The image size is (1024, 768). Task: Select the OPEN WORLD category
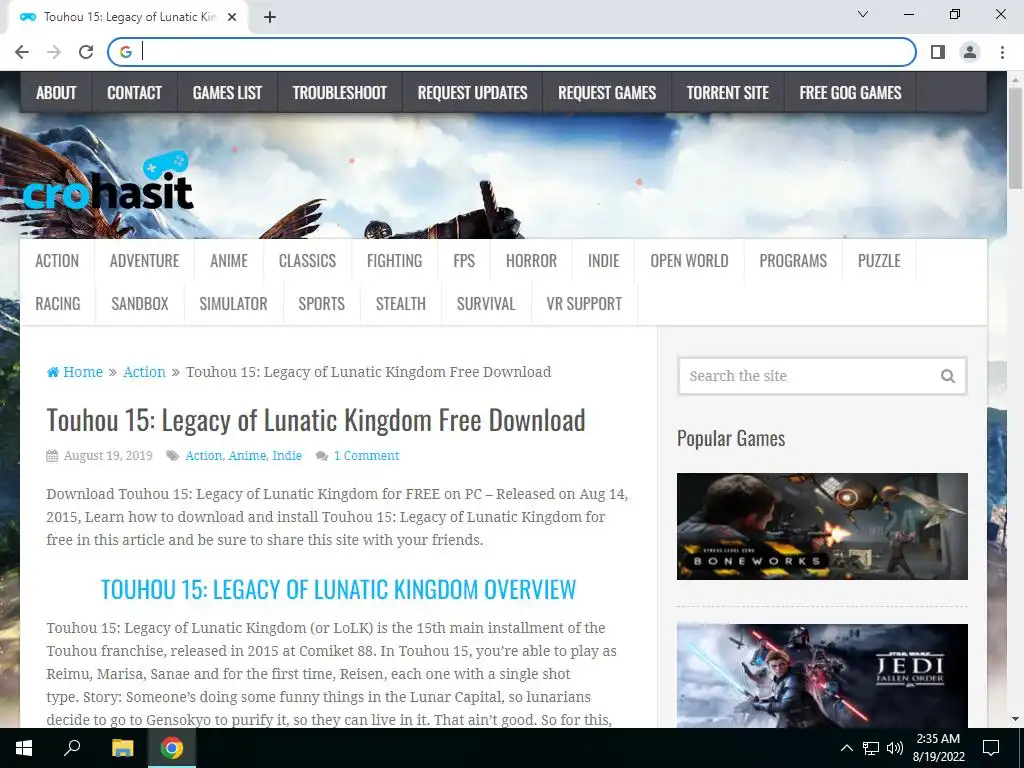[689, 261]
